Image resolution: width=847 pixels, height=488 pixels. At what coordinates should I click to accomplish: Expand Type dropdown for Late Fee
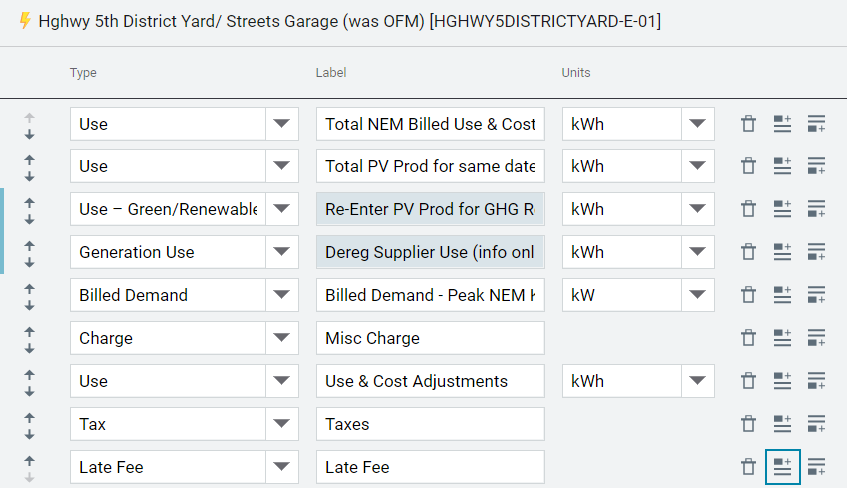tap(281, 467)
